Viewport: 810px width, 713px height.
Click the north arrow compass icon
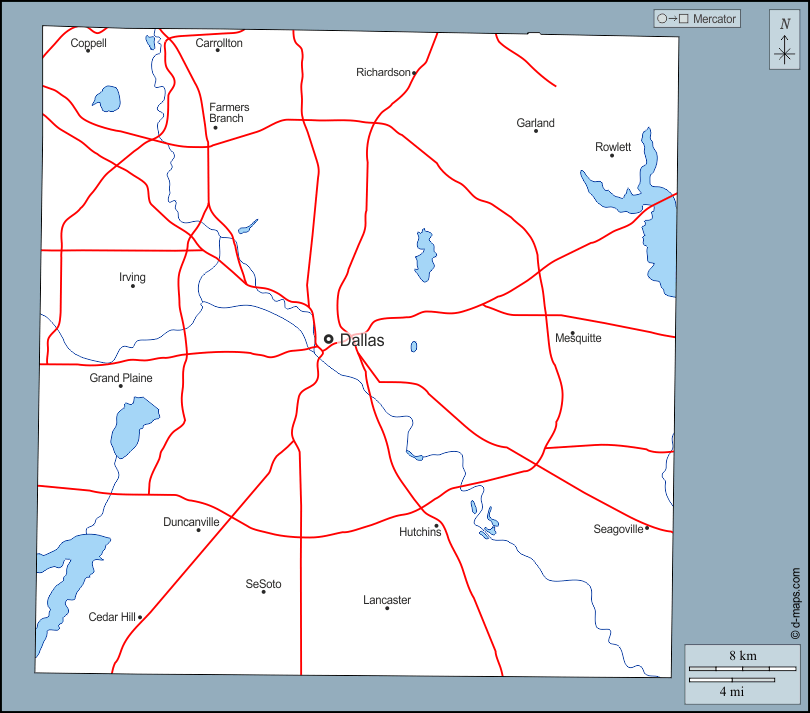coord(784,40)
